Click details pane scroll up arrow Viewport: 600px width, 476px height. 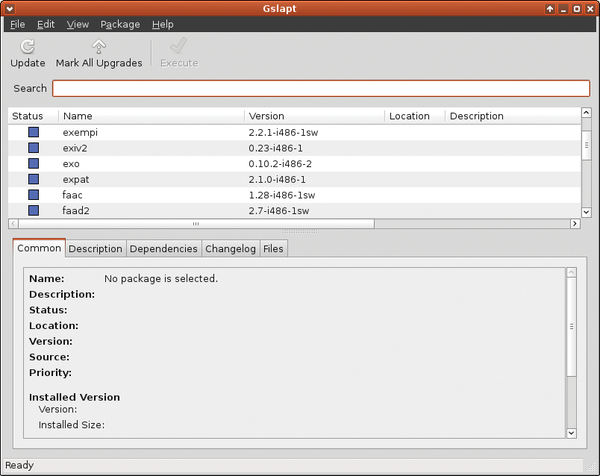[x=571, y=272]
